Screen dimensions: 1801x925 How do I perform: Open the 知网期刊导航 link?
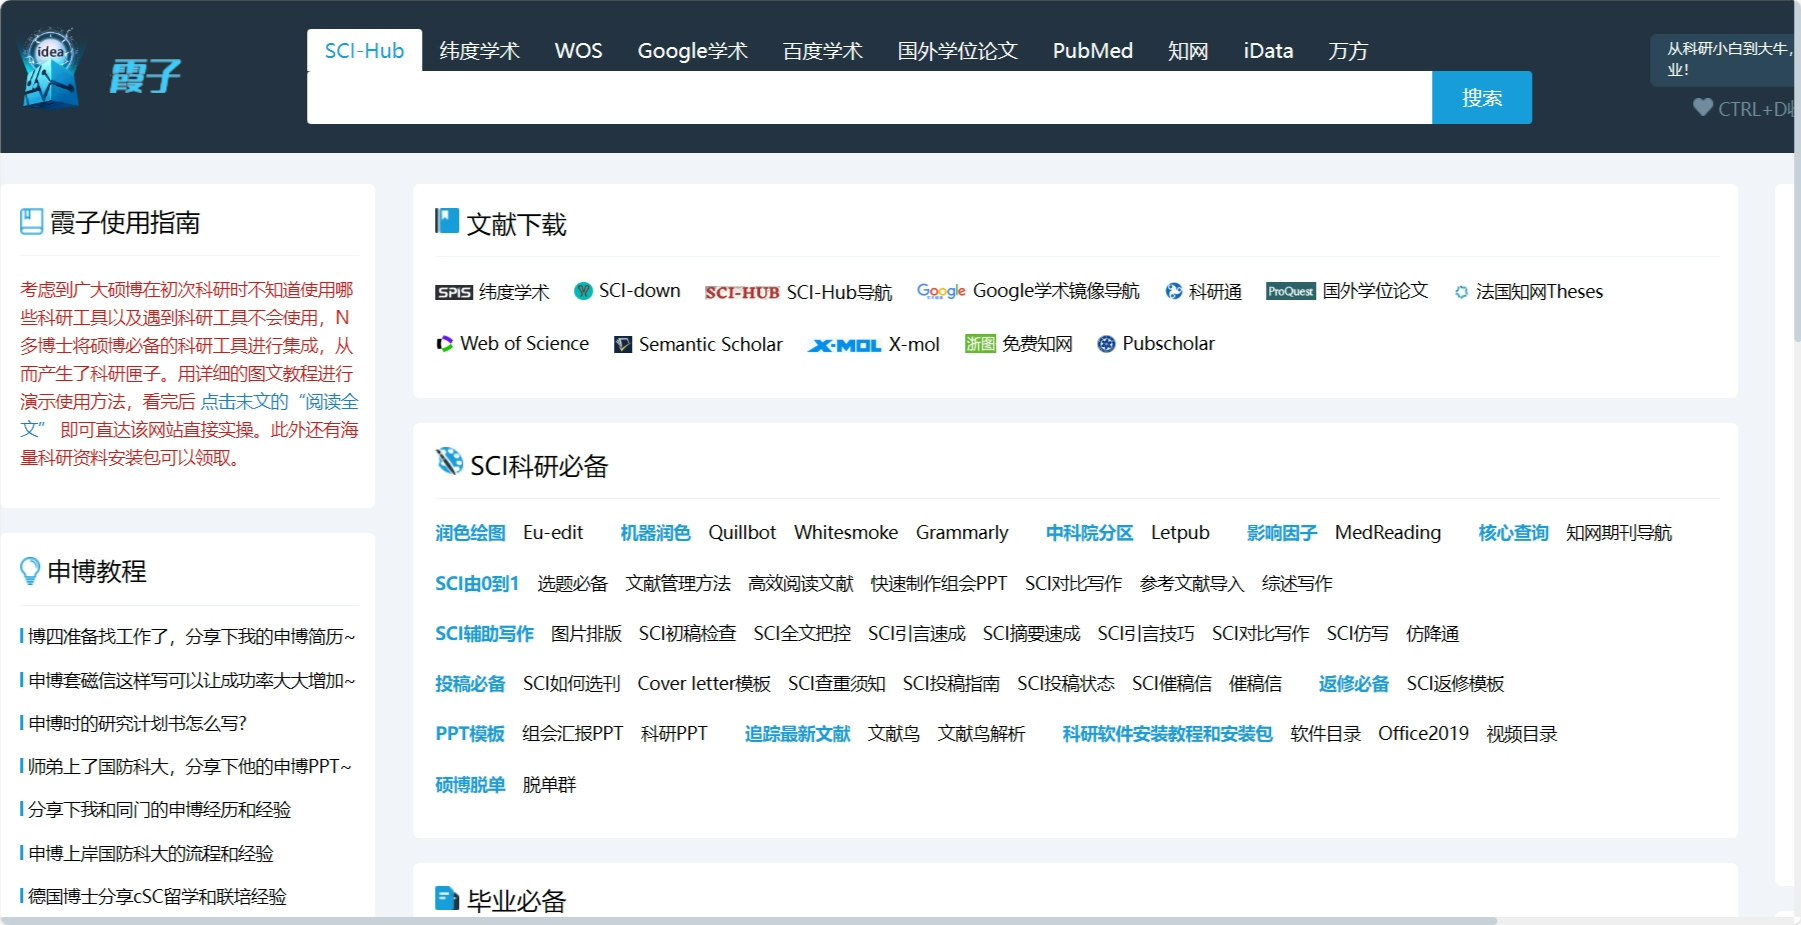1619,533
